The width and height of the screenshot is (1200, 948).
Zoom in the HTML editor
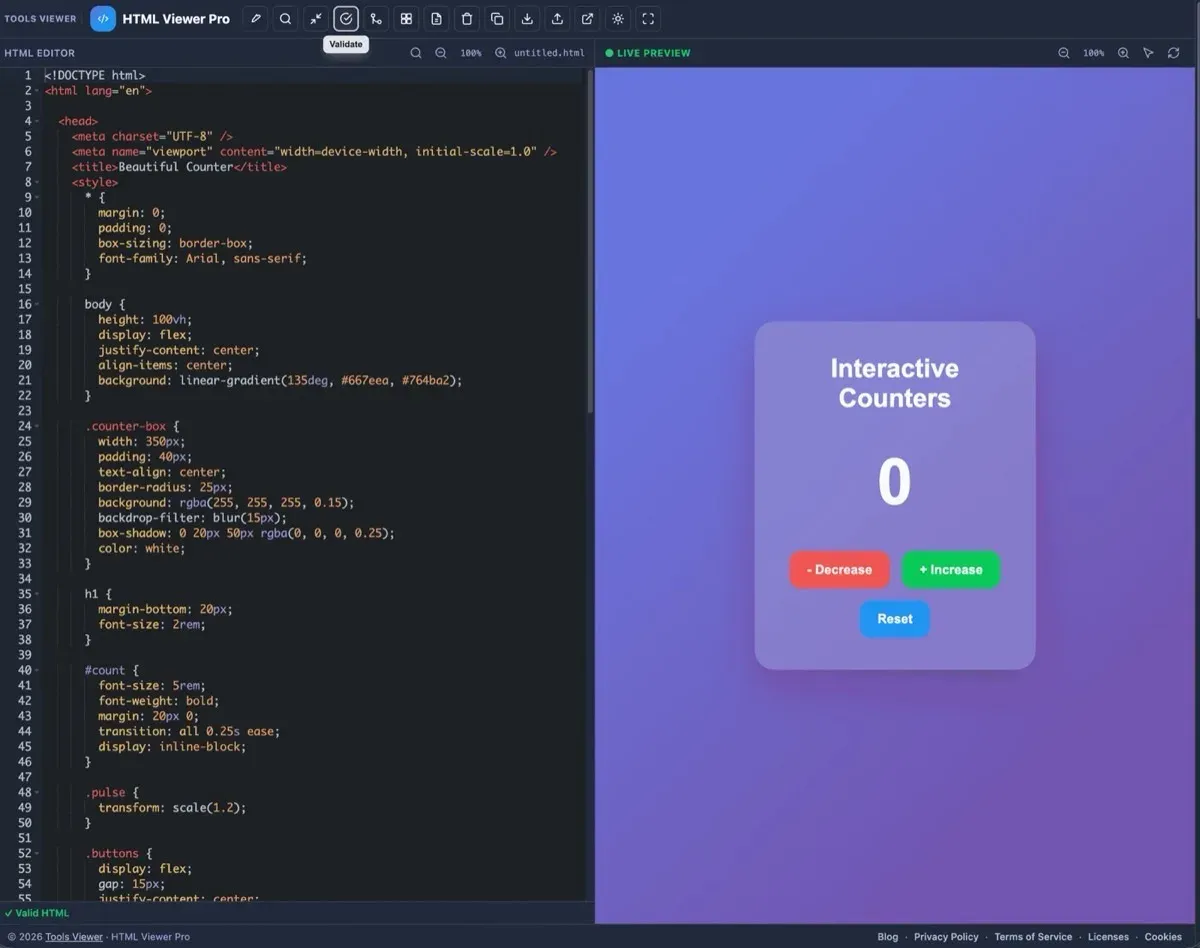[501, 53]
